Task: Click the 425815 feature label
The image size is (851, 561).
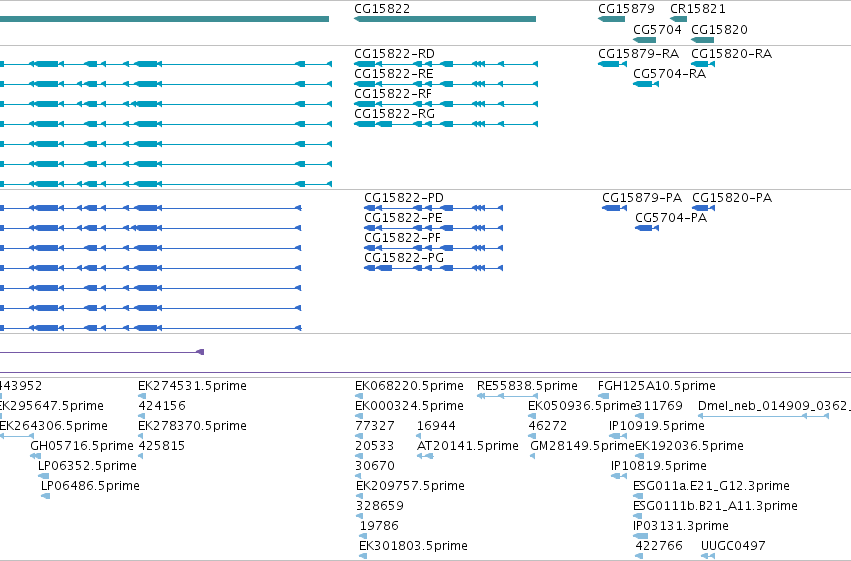Action: [x=162, y=446]
